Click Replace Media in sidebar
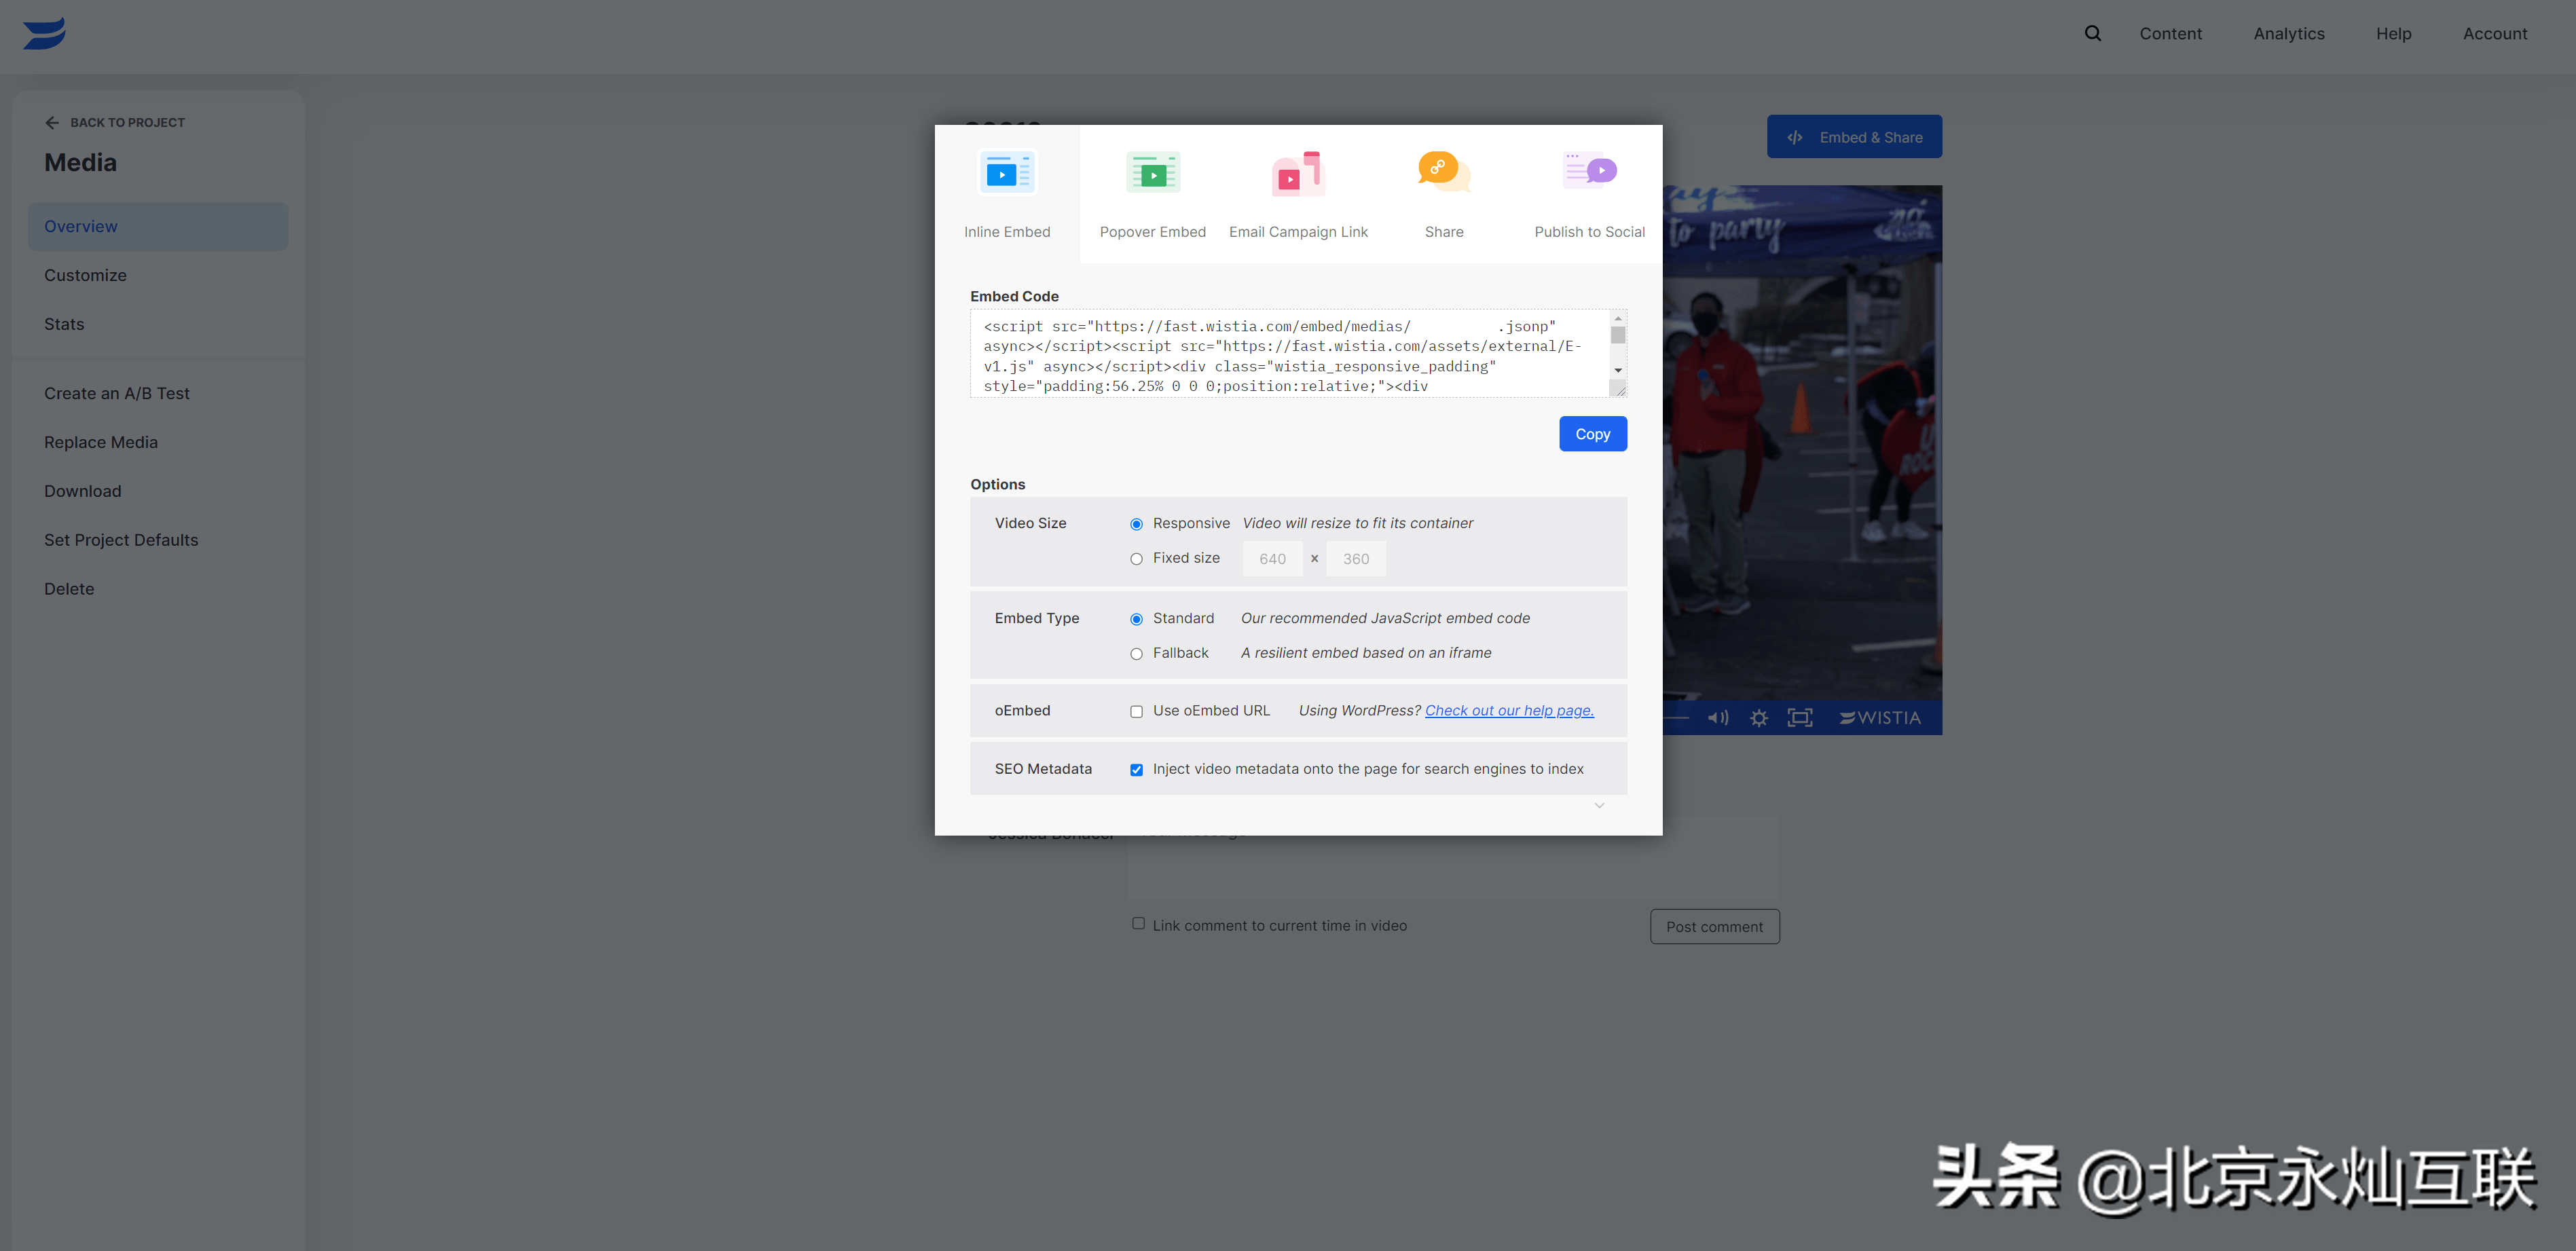This screenshot has width=2576, height=1251. tap(100, 442)
